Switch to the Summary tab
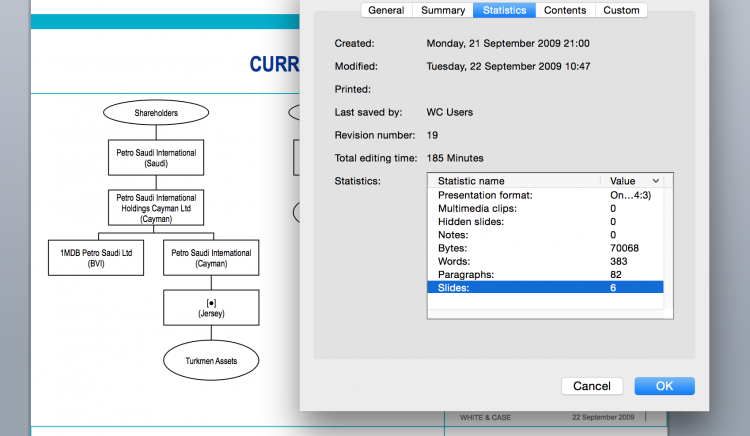The height and width of the screenshot is (436, 750). click(x=443, y=10)
